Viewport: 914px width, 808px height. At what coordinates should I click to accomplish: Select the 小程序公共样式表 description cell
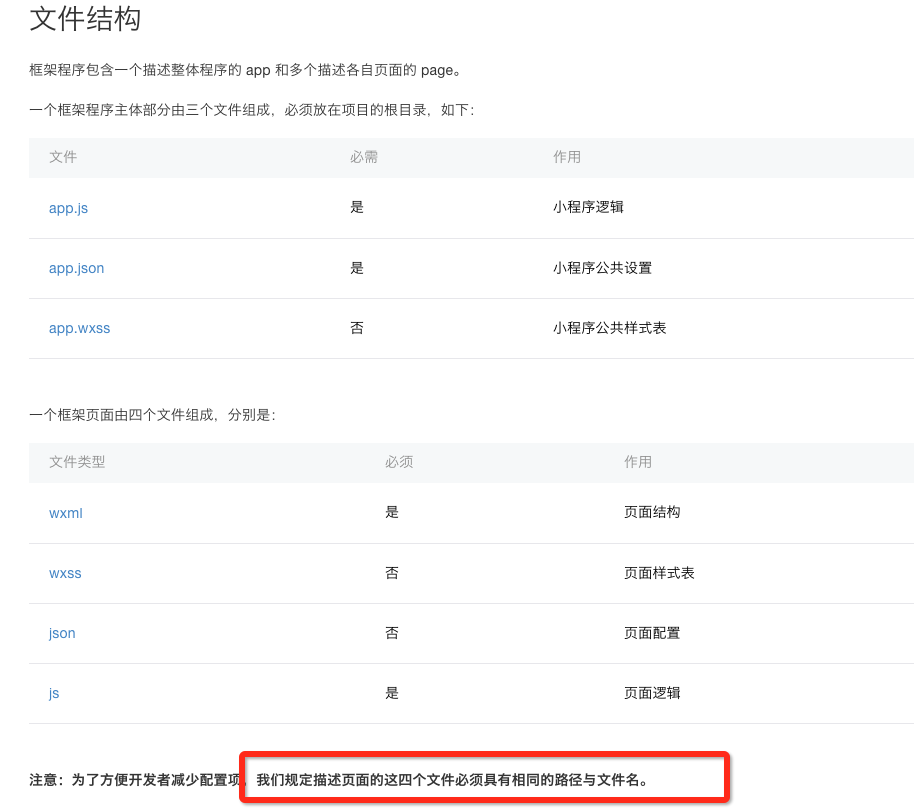click(609, 328)
